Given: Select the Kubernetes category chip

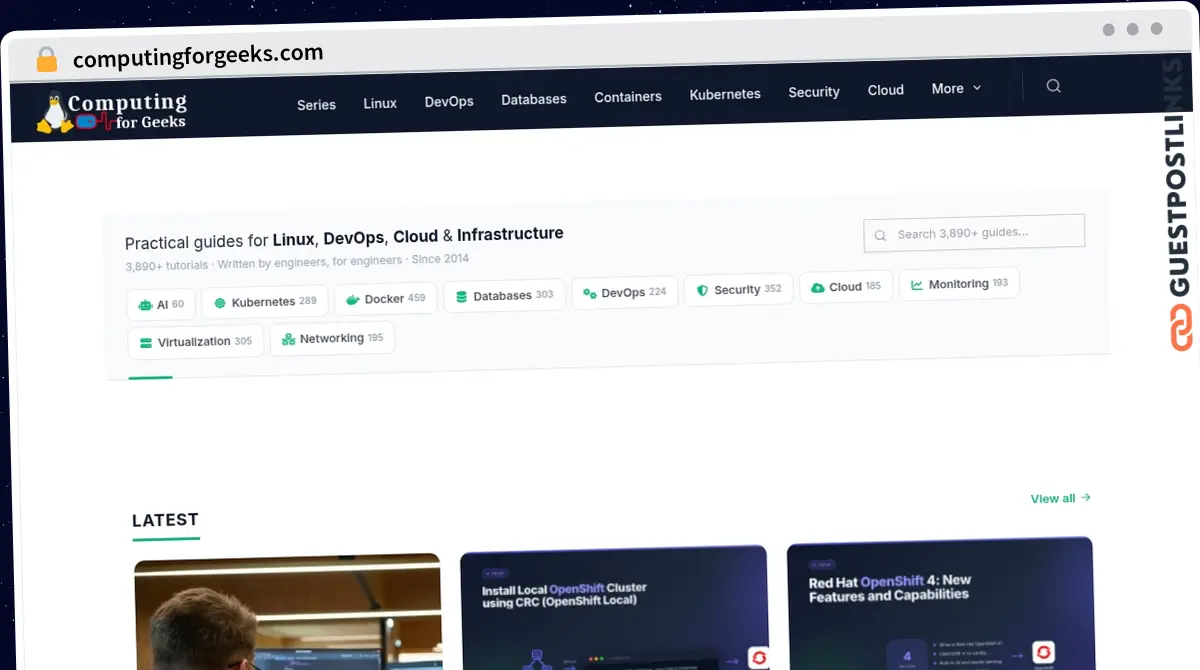Looking at the screenshot, I should [x=265, y=302].
